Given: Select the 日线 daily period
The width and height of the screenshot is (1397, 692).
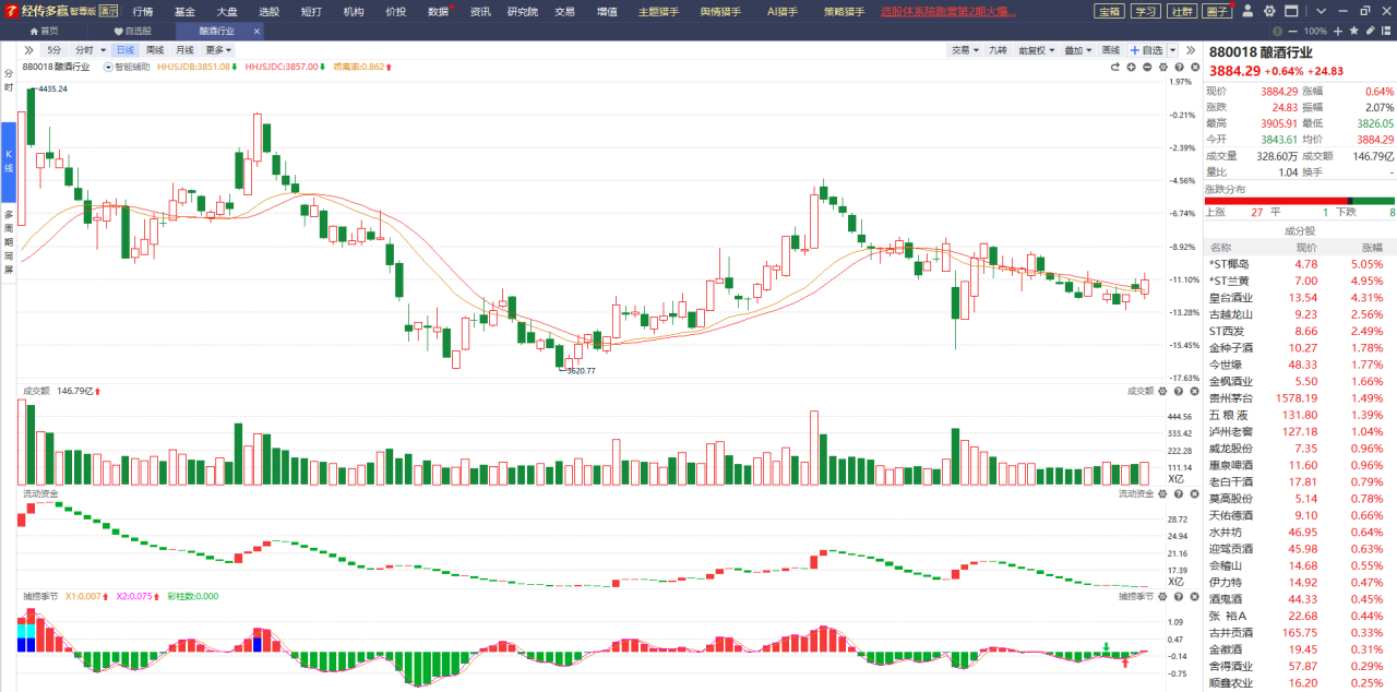Looking at the screenshot, I should tap(125, 50).
